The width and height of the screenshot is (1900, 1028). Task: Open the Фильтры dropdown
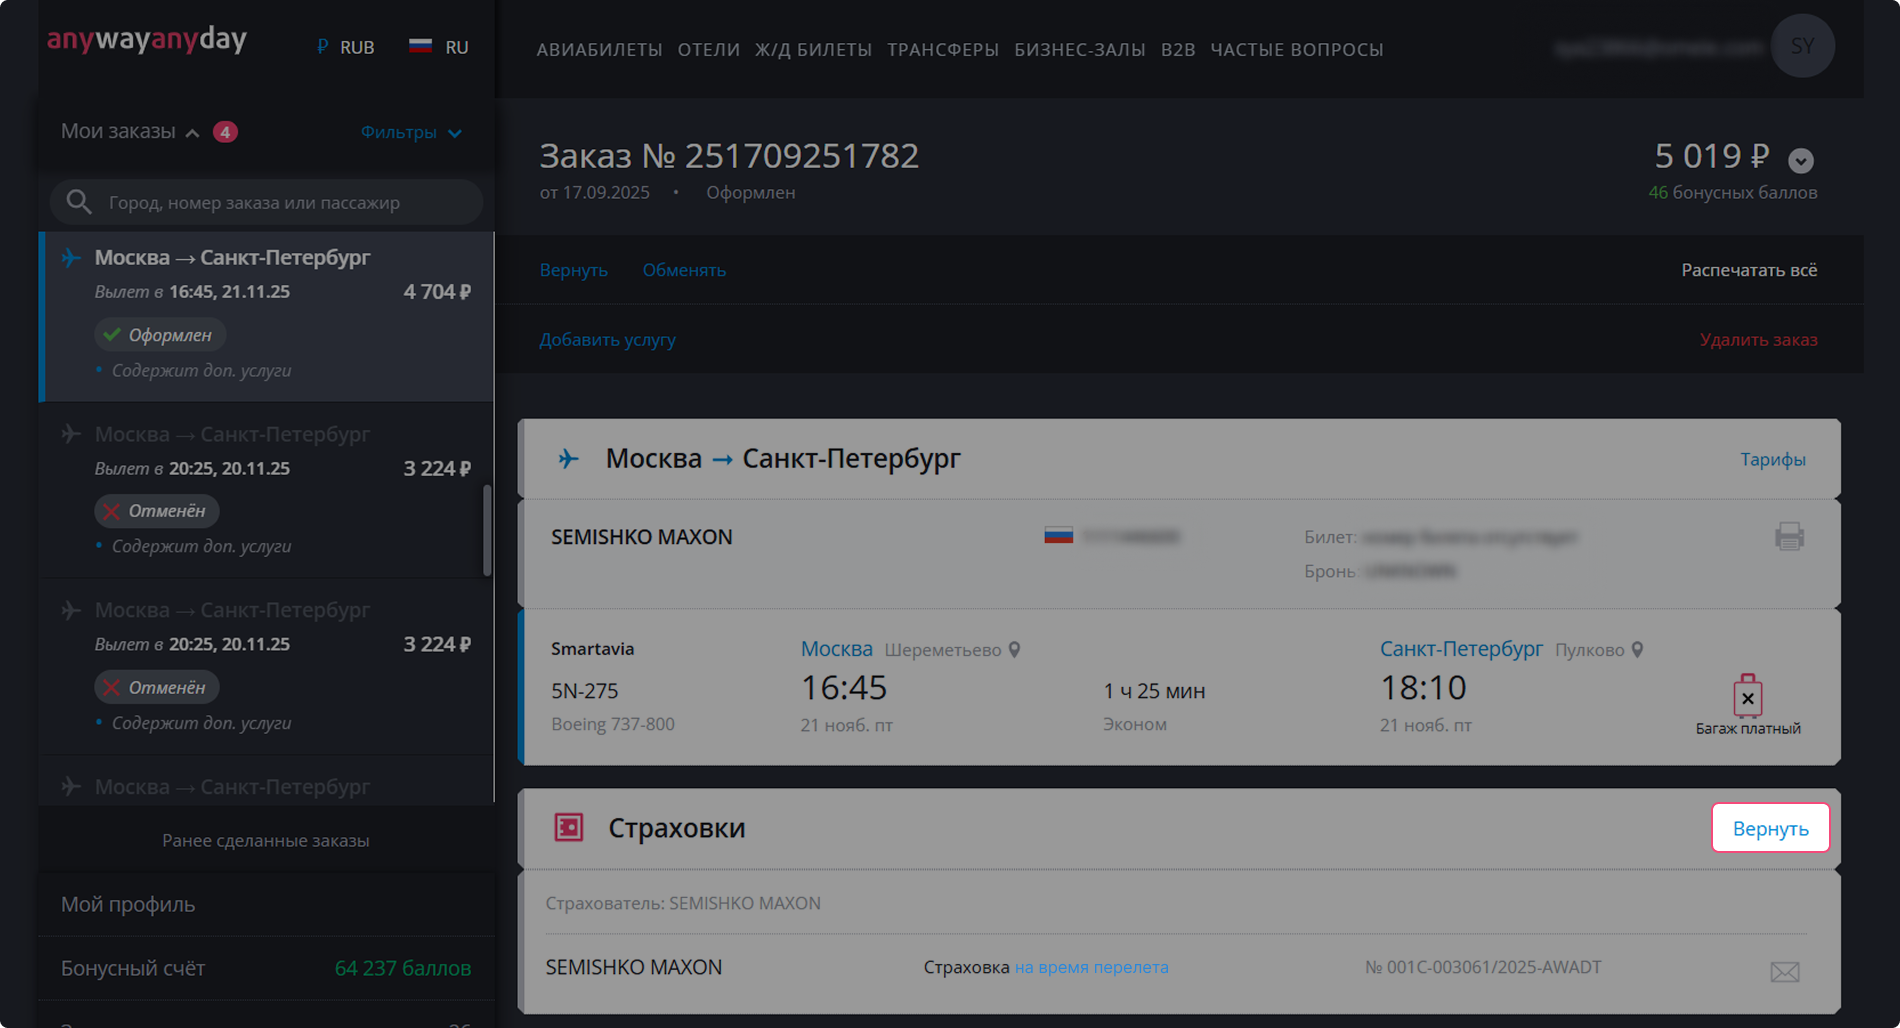coord(411,132)
